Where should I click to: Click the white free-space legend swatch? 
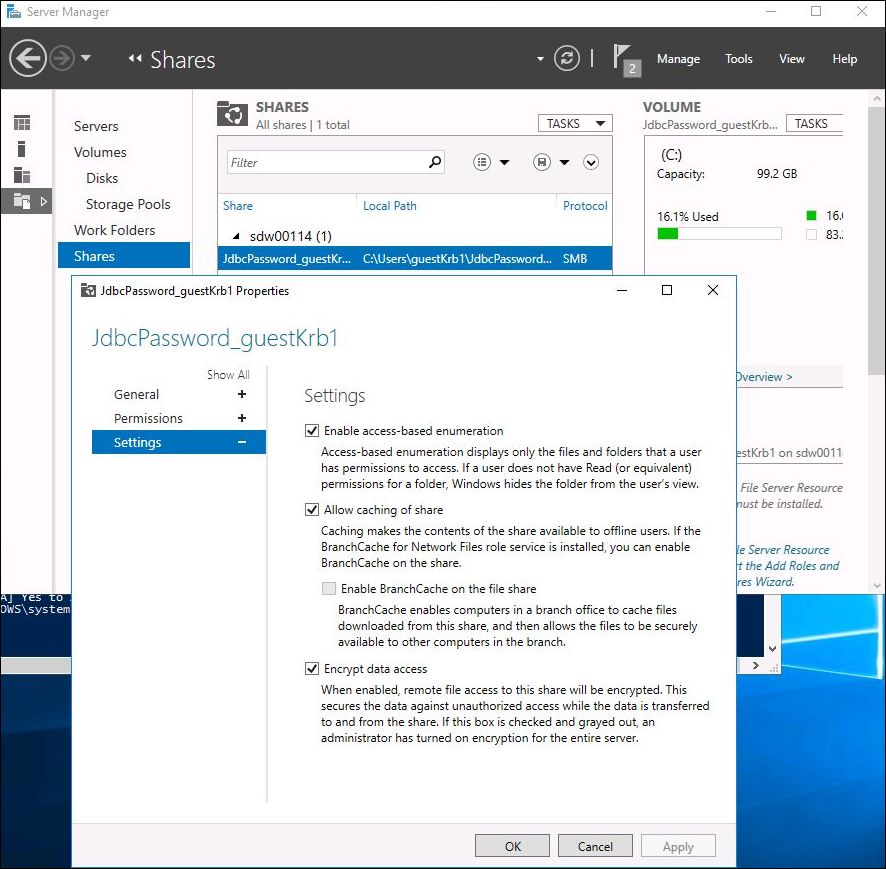(811, 234)
